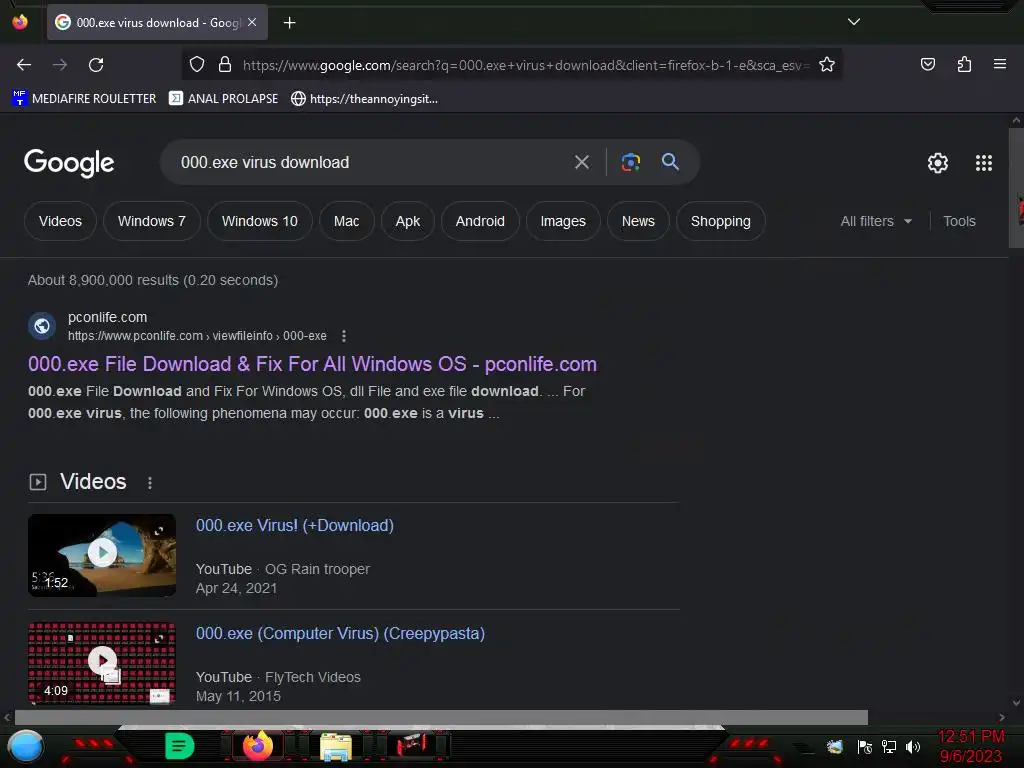
Task: Open the tracking protection shield
Action: point(197,65)
